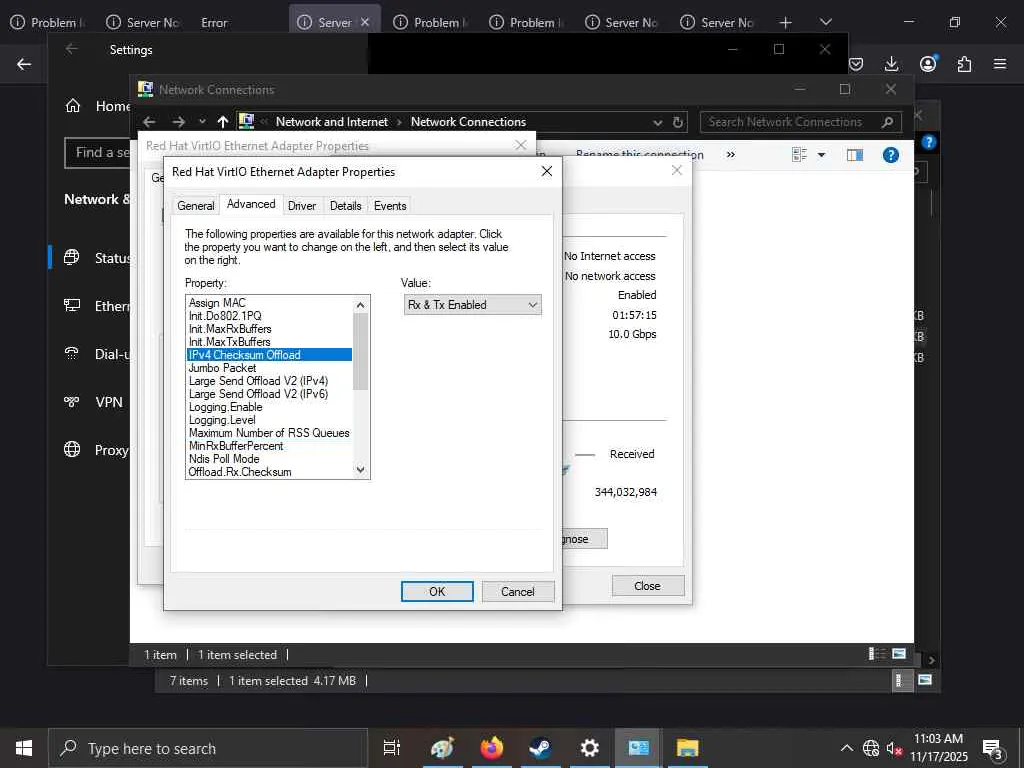The width and height of the screenshot is (1024, 768).
Task: Switch to the General tab
Action: [196, 206]
